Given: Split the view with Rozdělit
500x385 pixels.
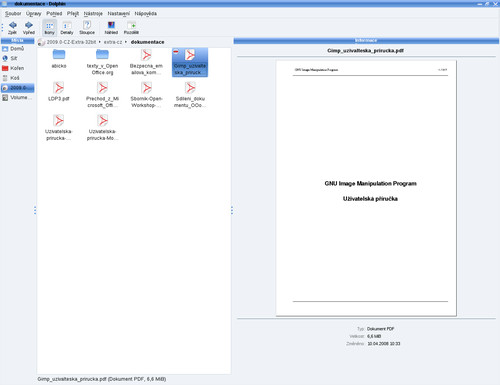Looking at the screenshot, I should point(131,28).
